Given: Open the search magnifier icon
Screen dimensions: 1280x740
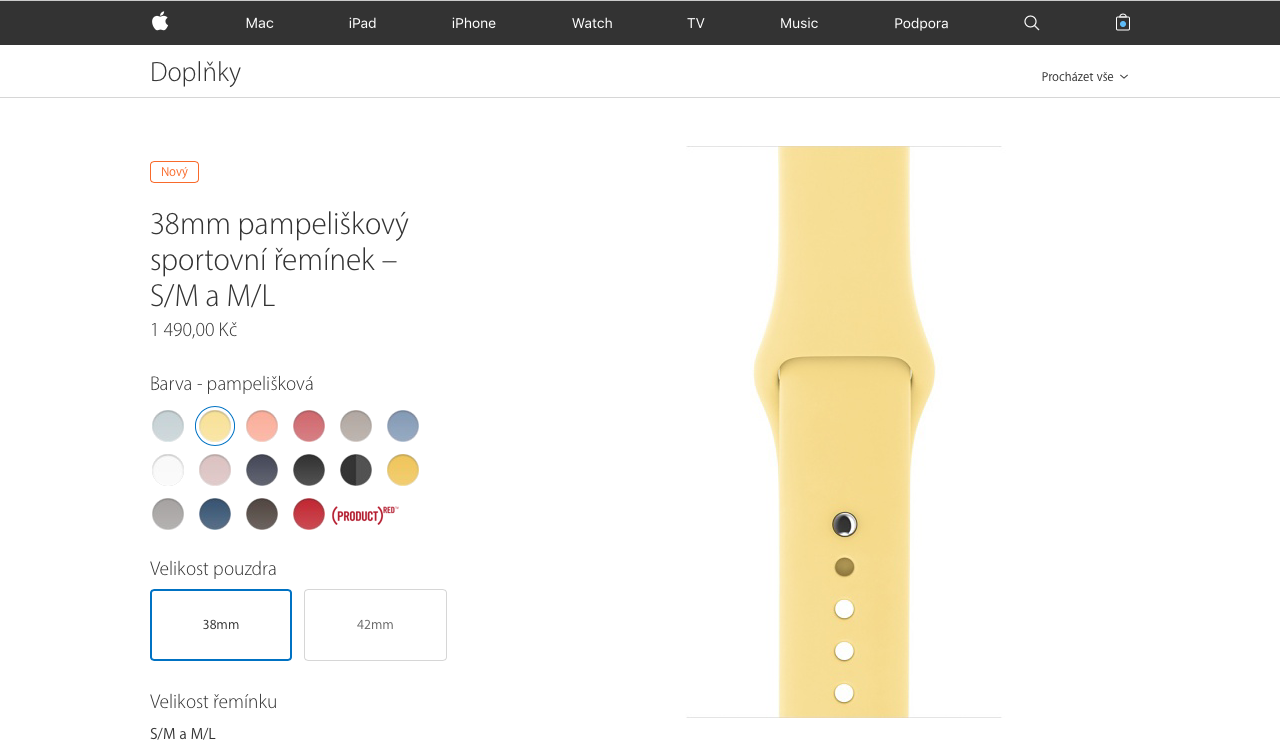Looking at the screenshot, I should click(x=1032, y=23).
